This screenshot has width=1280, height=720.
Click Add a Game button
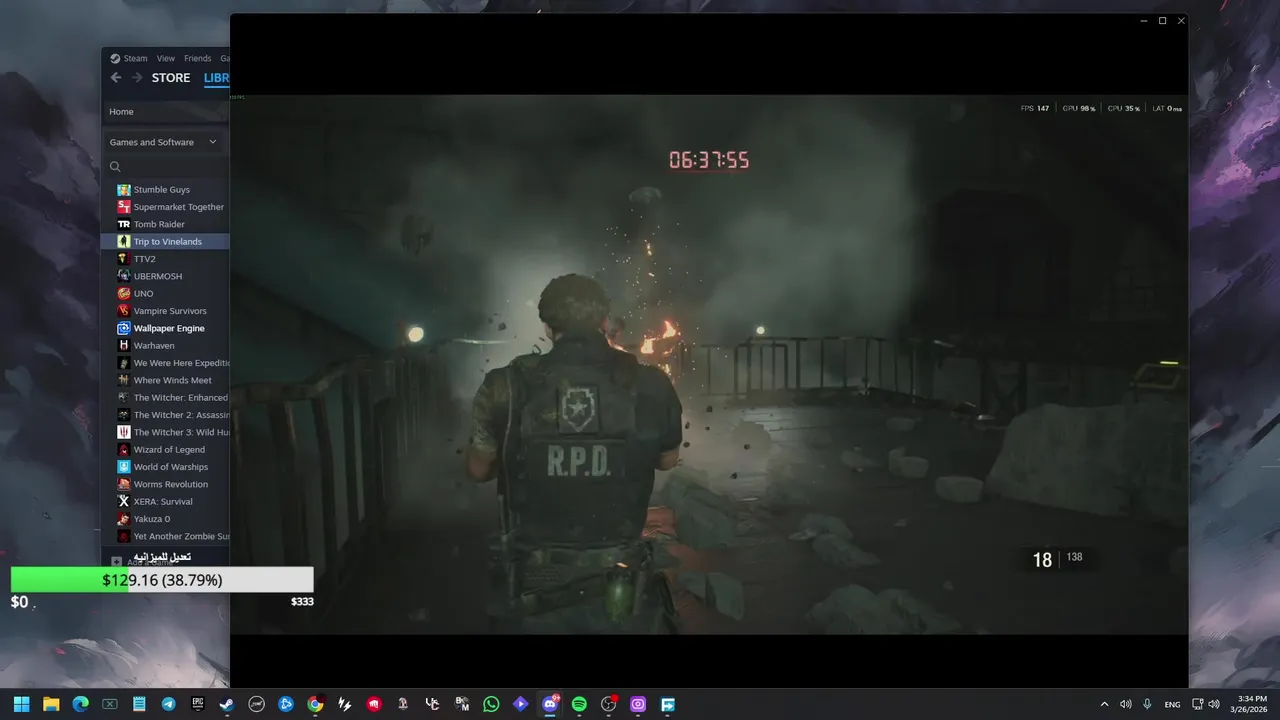coord(146,562)
